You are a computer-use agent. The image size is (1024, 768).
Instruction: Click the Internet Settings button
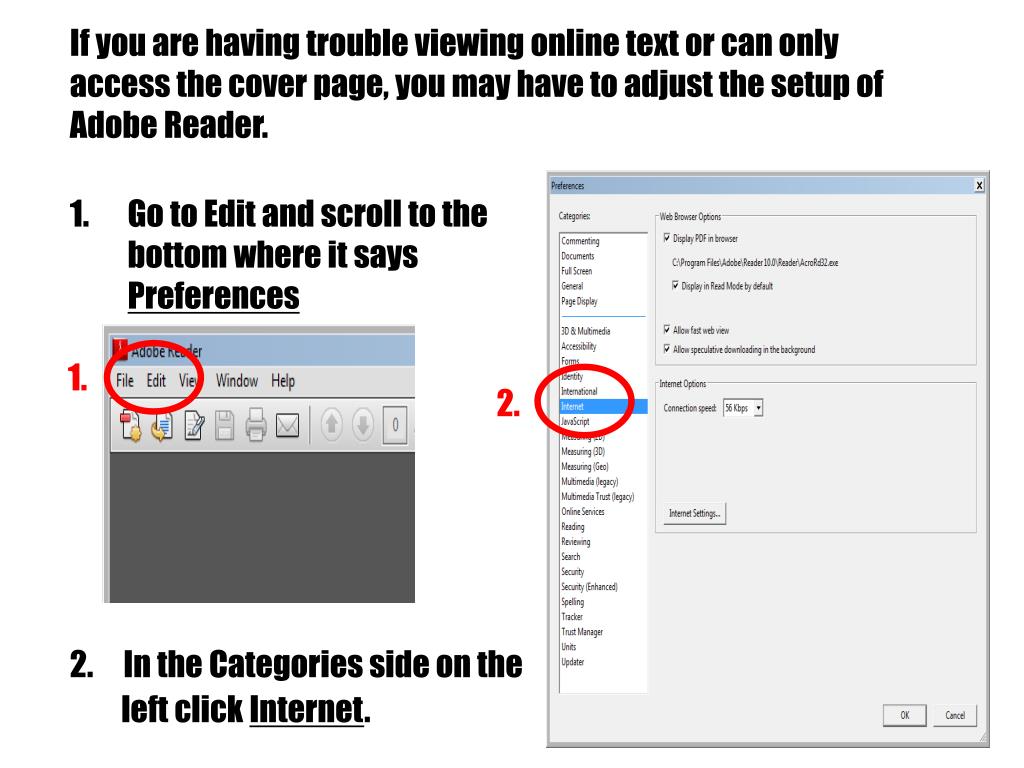coord(694,513)
